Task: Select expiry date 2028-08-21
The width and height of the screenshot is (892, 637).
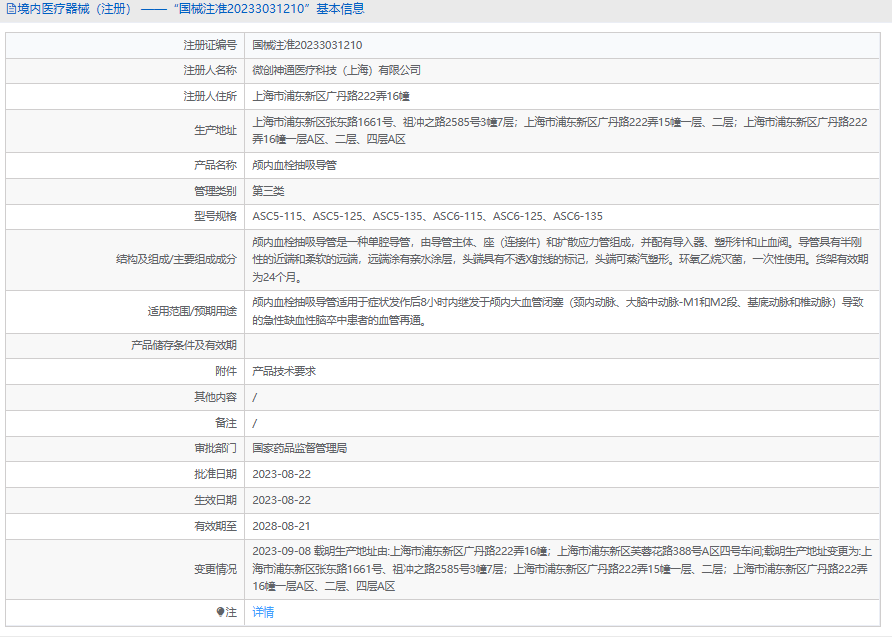Action: point(282,526)
